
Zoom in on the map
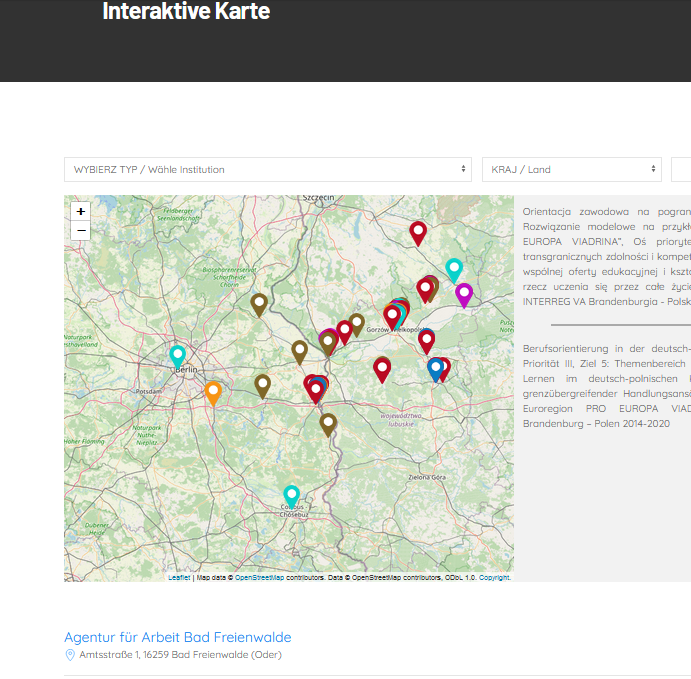coord(81,211)
